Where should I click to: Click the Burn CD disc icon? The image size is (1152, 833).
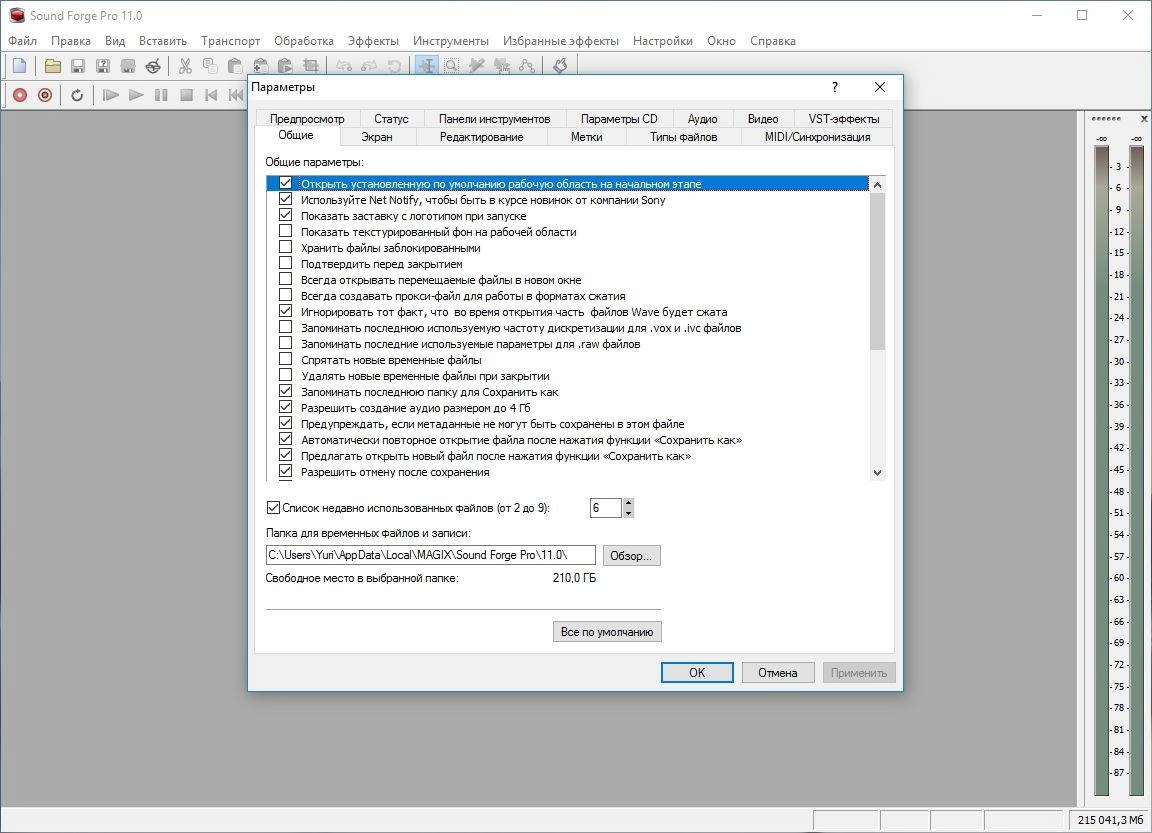pyautogui.click(x=153, y=66)
